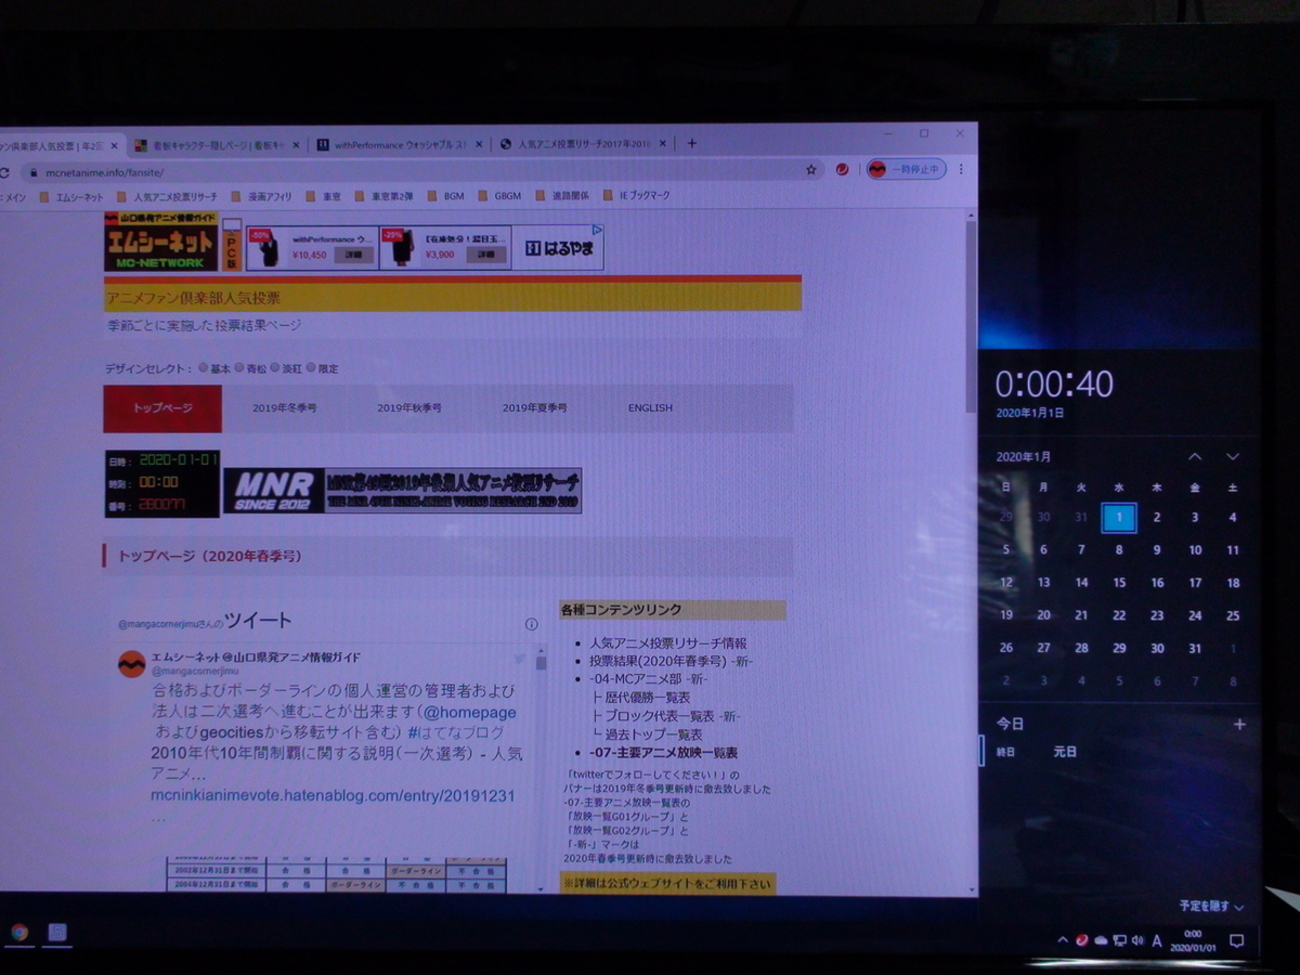Go to next month in the calendar

click(x=1233, y=456)
